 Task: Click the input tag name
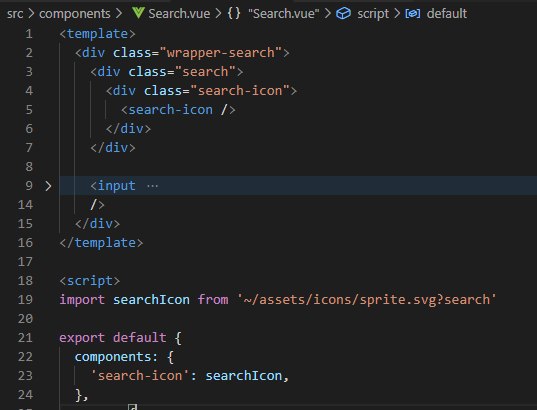point(117,186)
